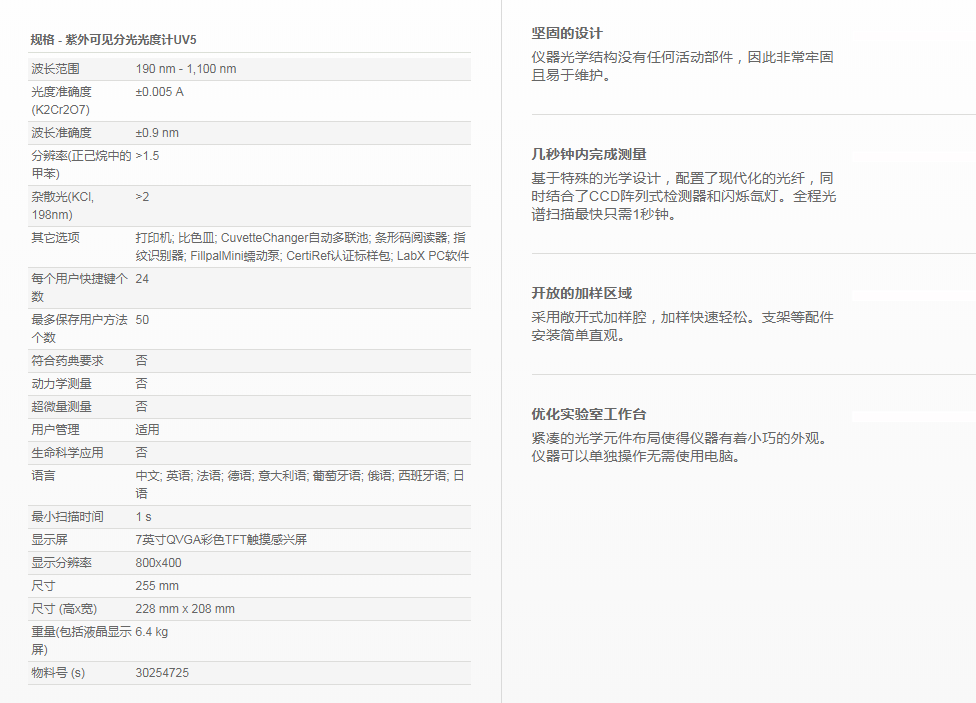Click the 光度准确度 (K2Cr2O7) row label
976x703 pixels.
tap(61, 101)
